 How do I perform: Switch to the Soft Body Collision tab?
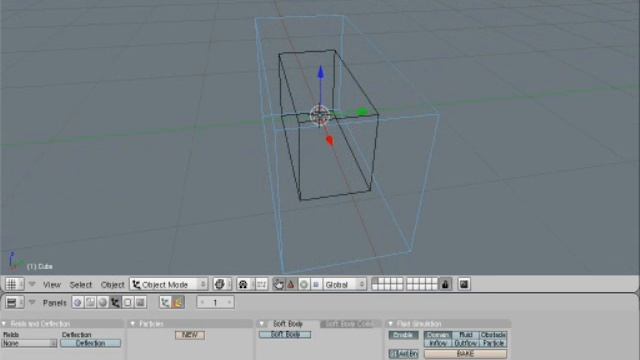(350, 324)
